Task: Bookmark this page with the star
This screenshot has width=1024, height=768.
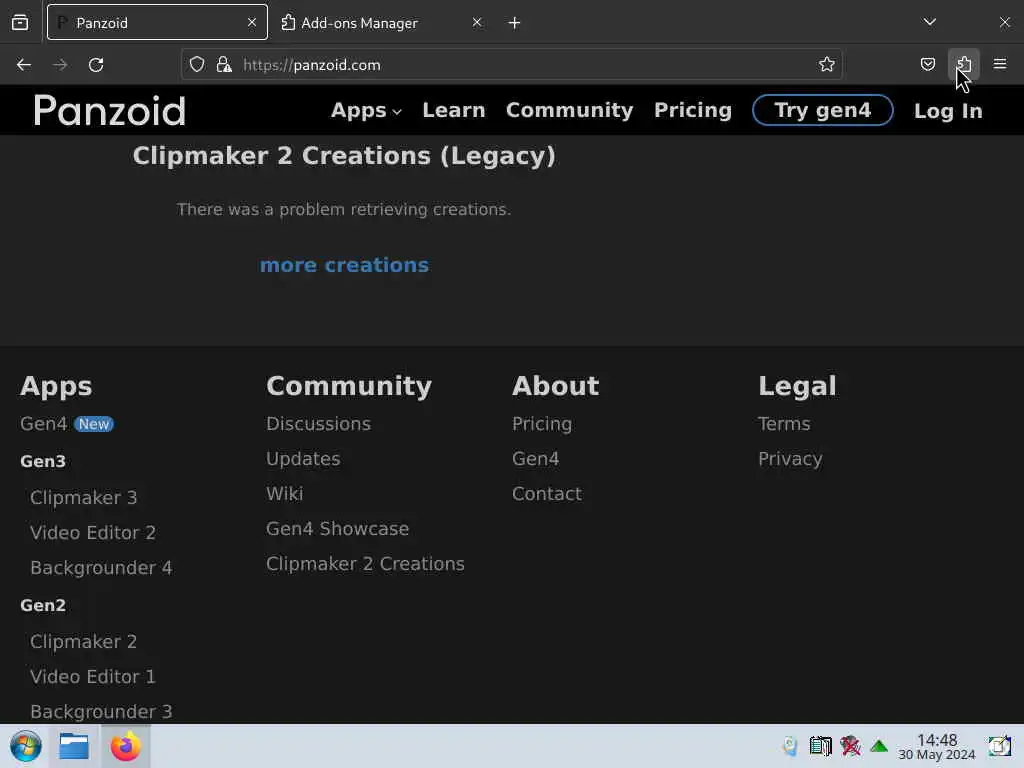Action: [x=827, y=64]
